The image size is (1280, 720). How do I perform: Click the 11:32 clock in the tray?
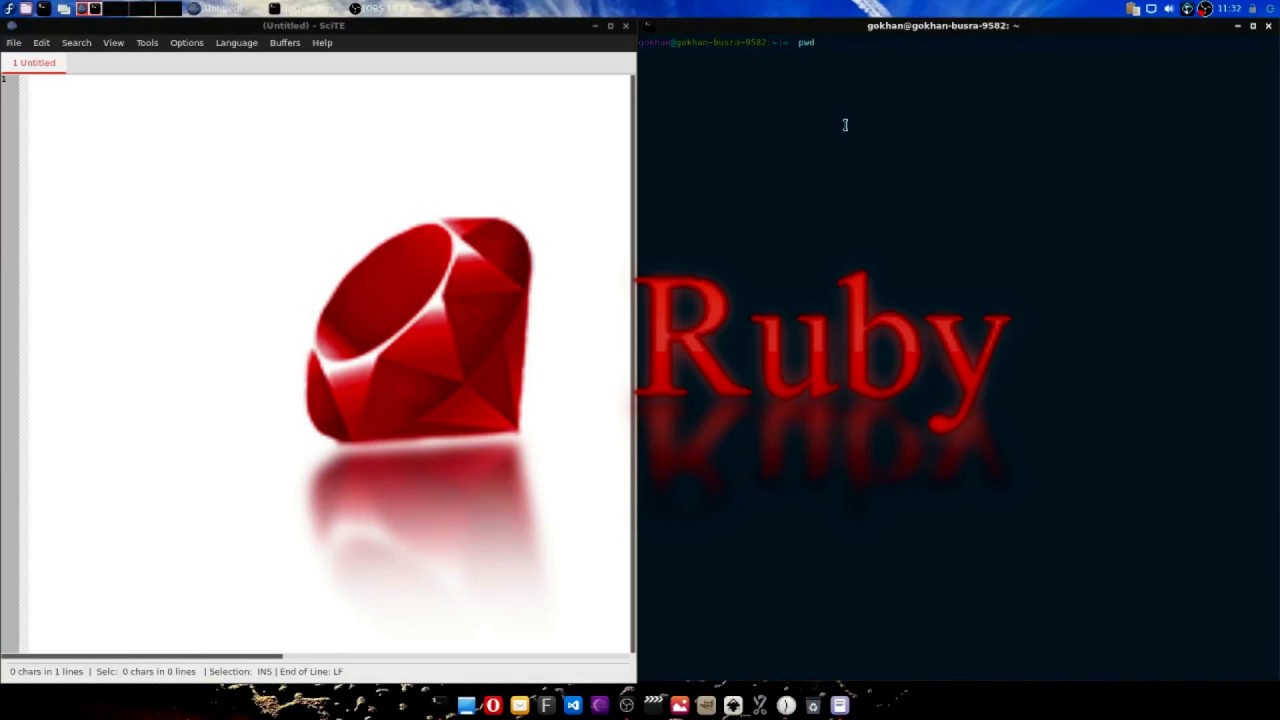pos(1229,8)
